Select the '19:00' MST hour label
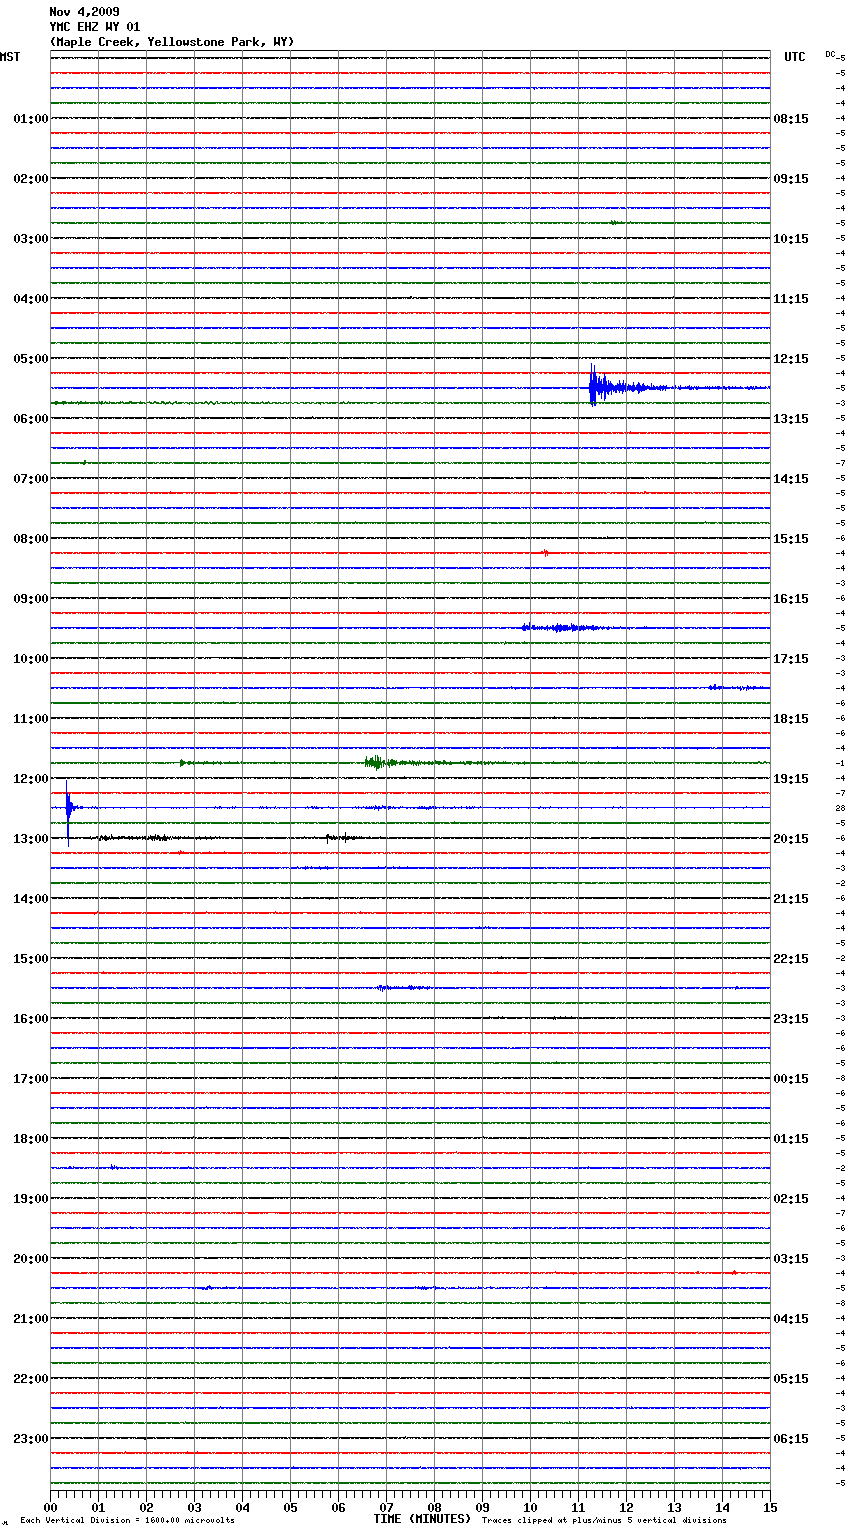The height and width of the screenshot is (1534, 850). [x=31, y=1199]
